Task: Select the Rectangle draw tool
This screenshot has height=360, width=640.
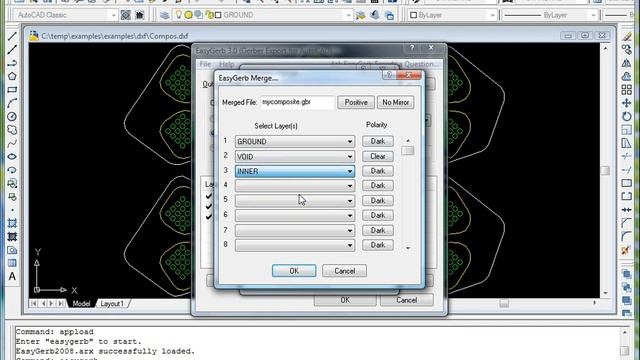Action: click(12, 90)
